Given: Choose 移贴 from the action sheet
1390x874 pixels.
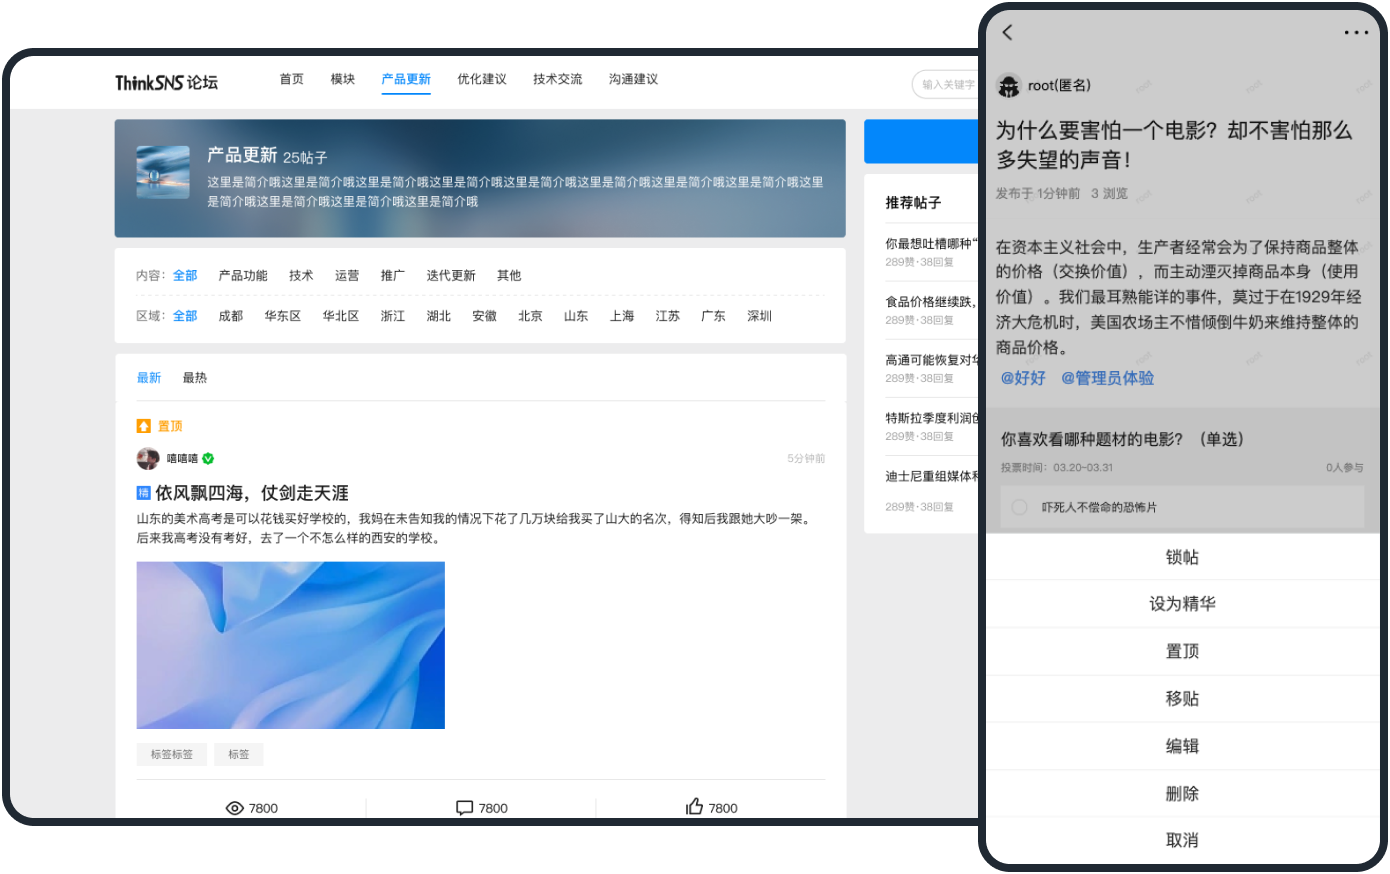Looking at the screenshot, I should click(1182, 698).
